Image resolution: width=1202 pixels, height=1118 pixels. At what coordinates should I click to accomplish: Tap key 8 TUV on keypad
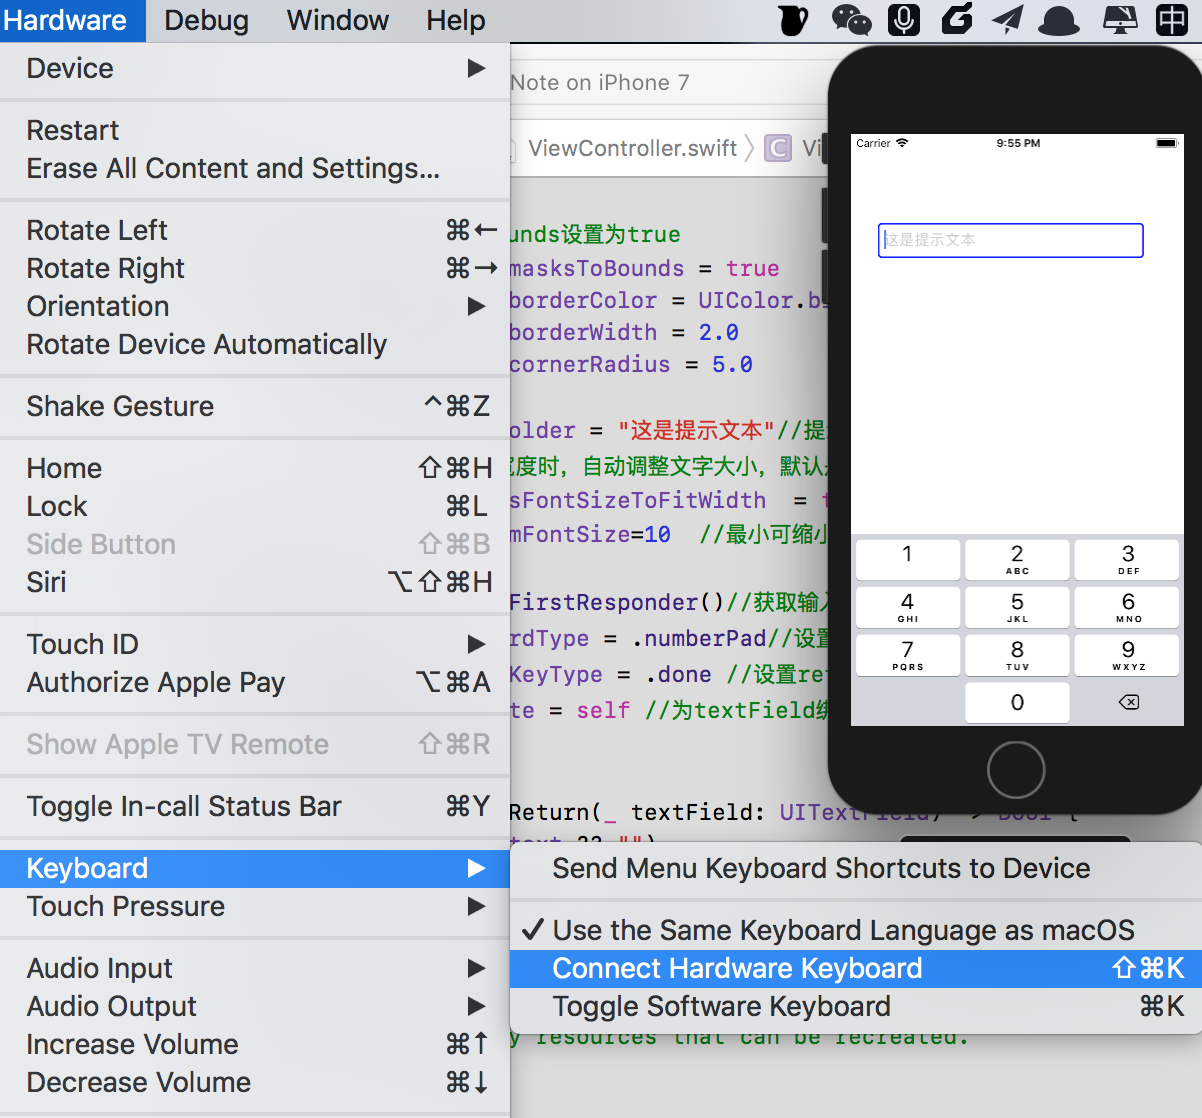[1017, 655]
